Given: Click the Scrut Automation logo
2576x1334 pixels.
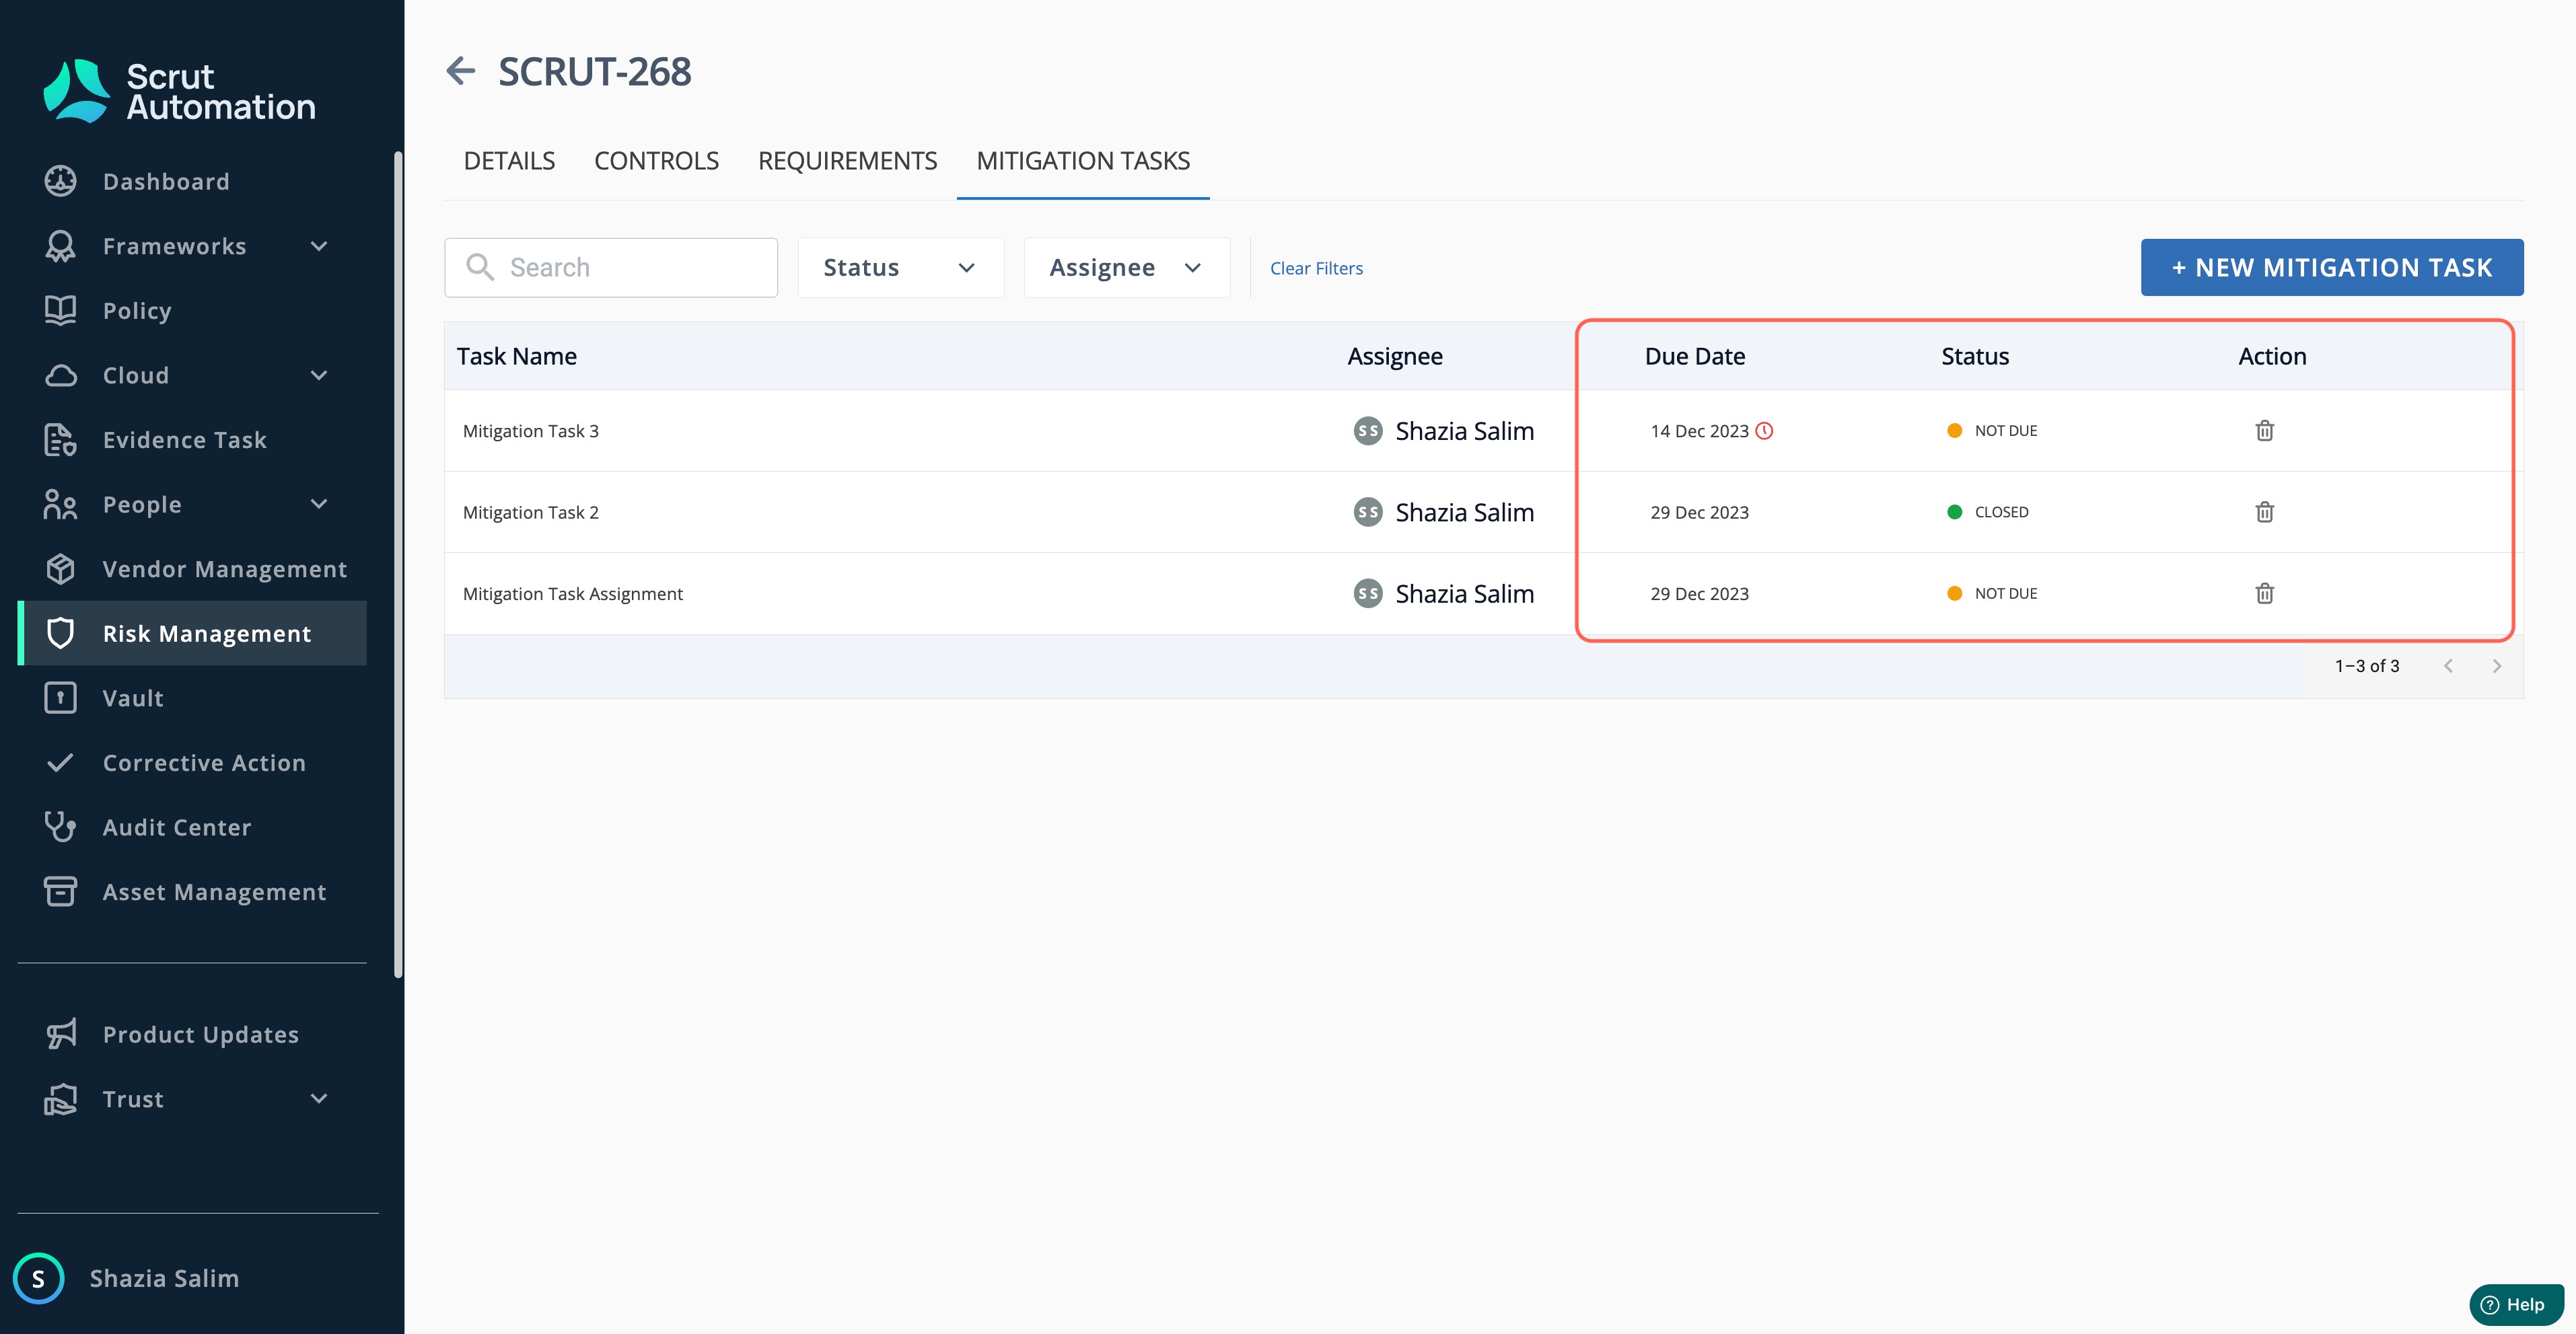Looking at the screenshot, I should coord(180,91).
